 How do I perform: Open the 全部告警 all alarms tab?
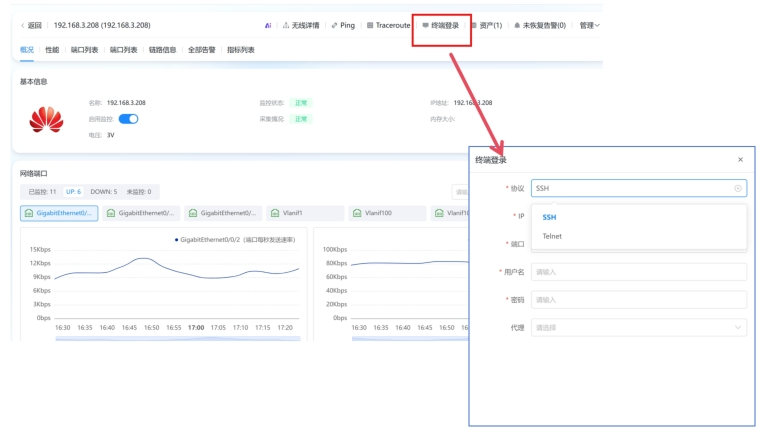click(202, 49)
